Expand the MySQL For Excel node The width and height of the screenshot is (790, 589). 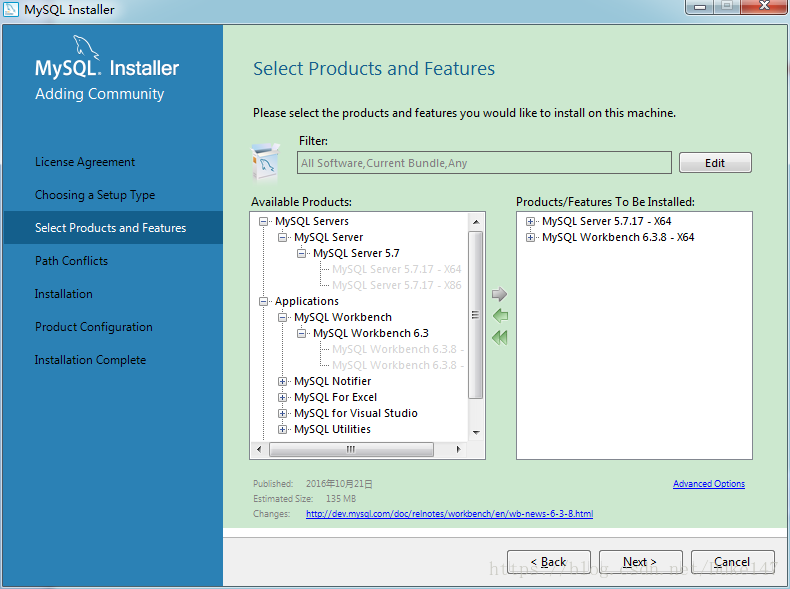click(282, 398)
